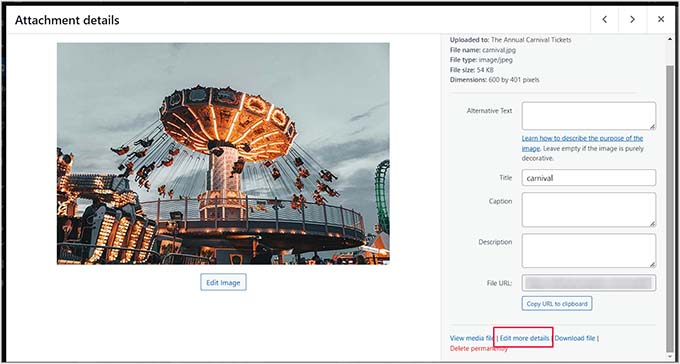Image resolution: width=680 pixels, height=364 pixels.
Task: Open the Edit more details link
Action: tap(525, 338)
